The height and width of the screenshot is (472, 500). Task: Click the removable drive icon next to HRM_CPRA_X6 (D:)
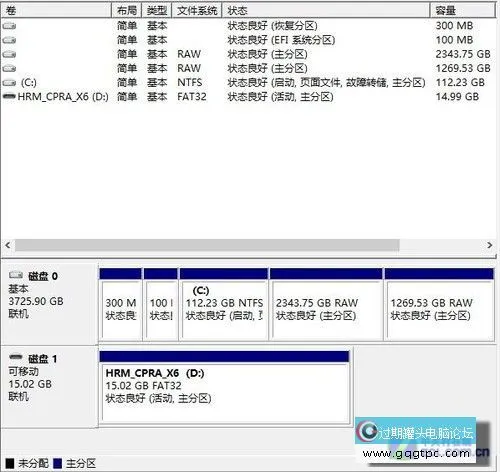tap(9, 96)
